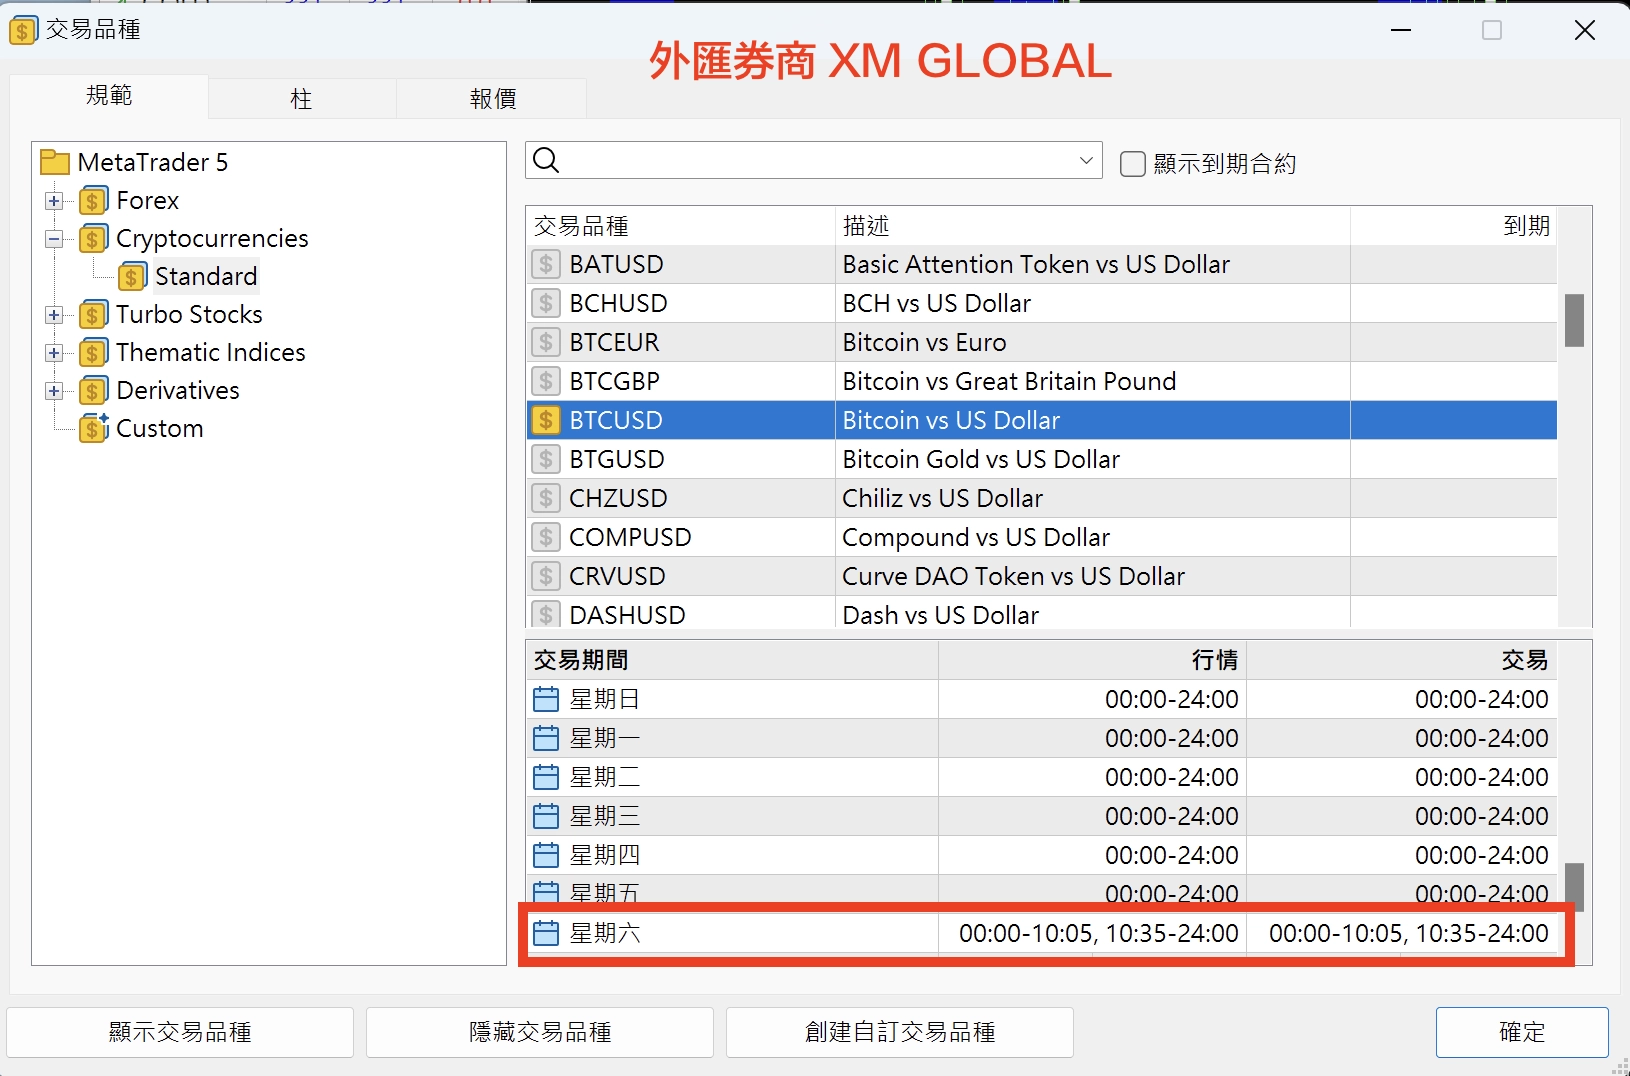1630x1076 pixels.
Task: Click the calendar icon for 星期六
Action: 546,933
